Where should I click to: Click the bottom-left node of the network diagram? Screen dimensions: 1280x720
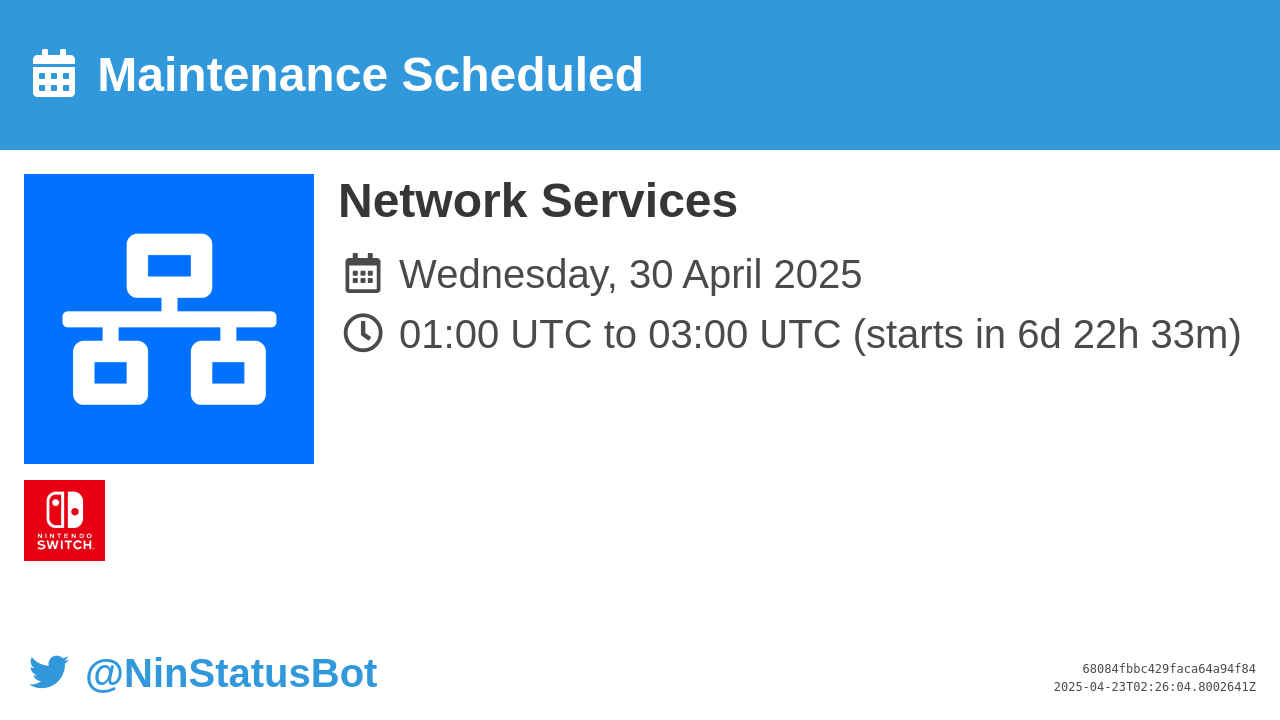tap(110, 373)
